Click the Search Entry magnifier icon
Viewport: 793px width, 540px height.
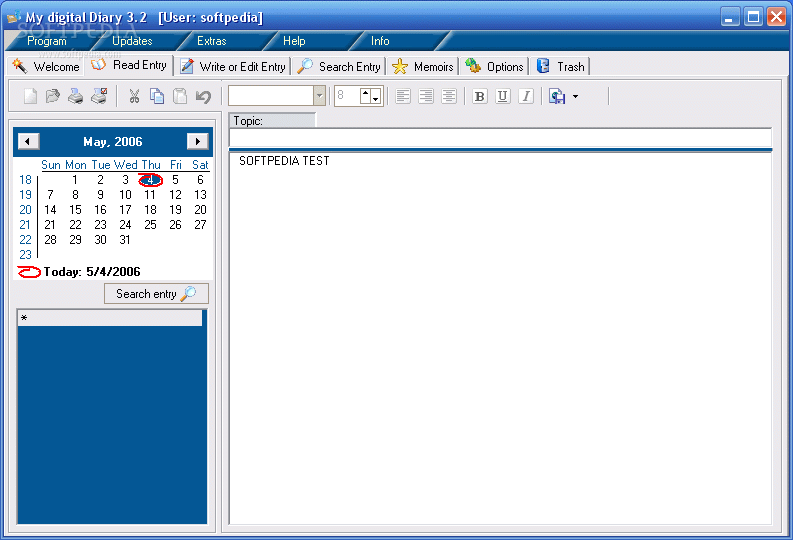click(305, 66)
